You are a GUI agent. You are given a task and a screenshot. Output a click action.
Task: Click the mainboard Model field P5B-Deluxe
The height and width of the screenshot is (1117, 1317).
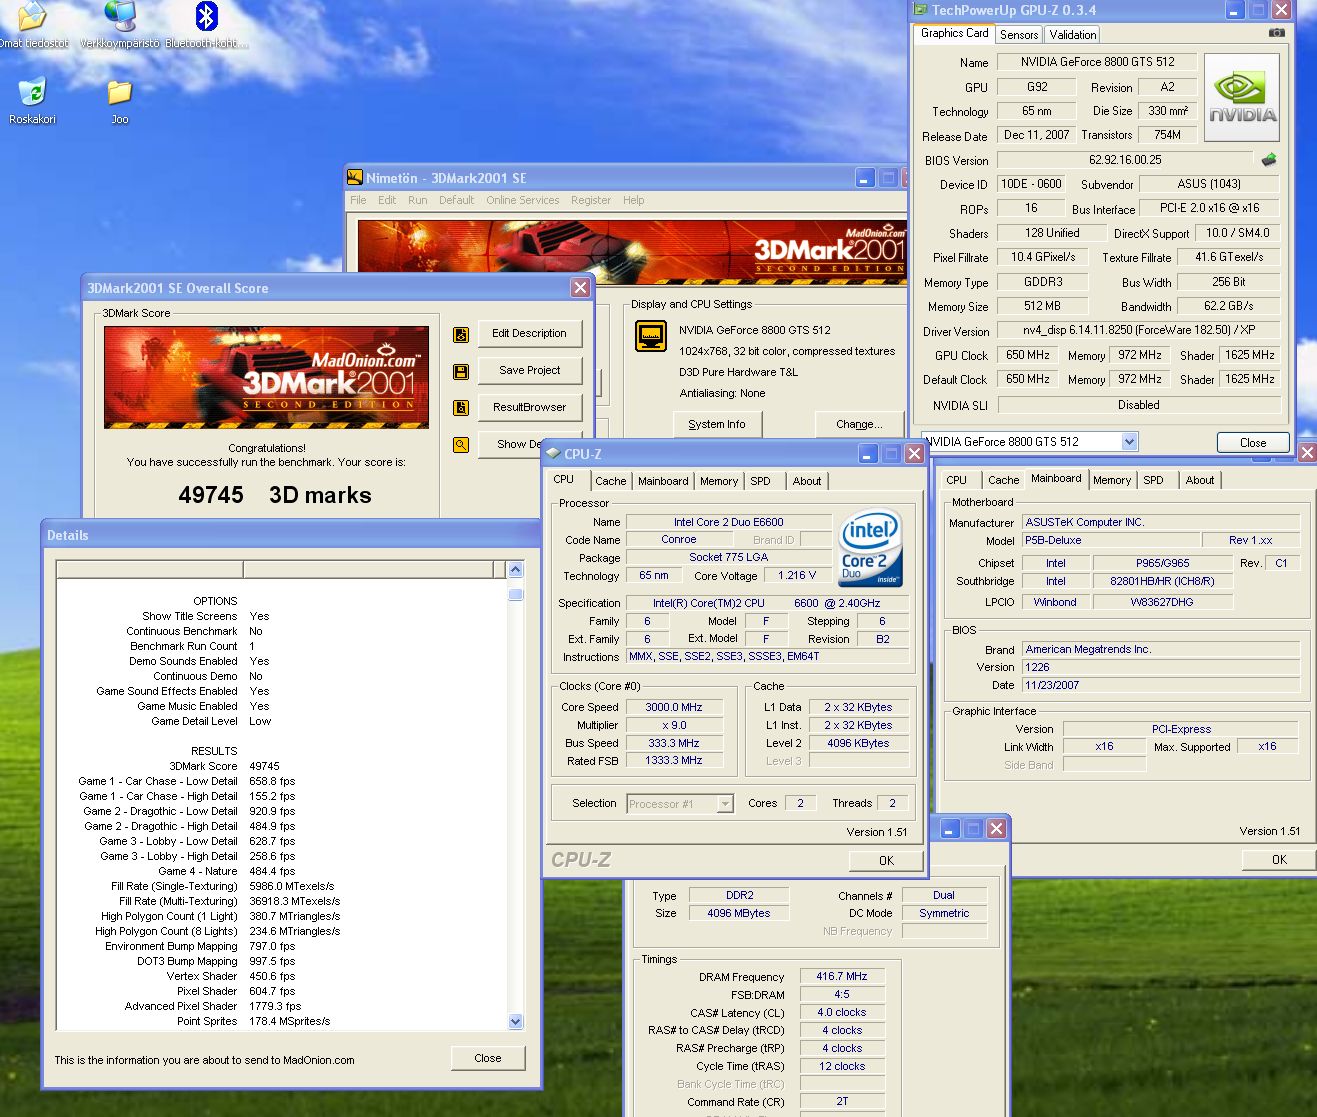click(1109, 540)
